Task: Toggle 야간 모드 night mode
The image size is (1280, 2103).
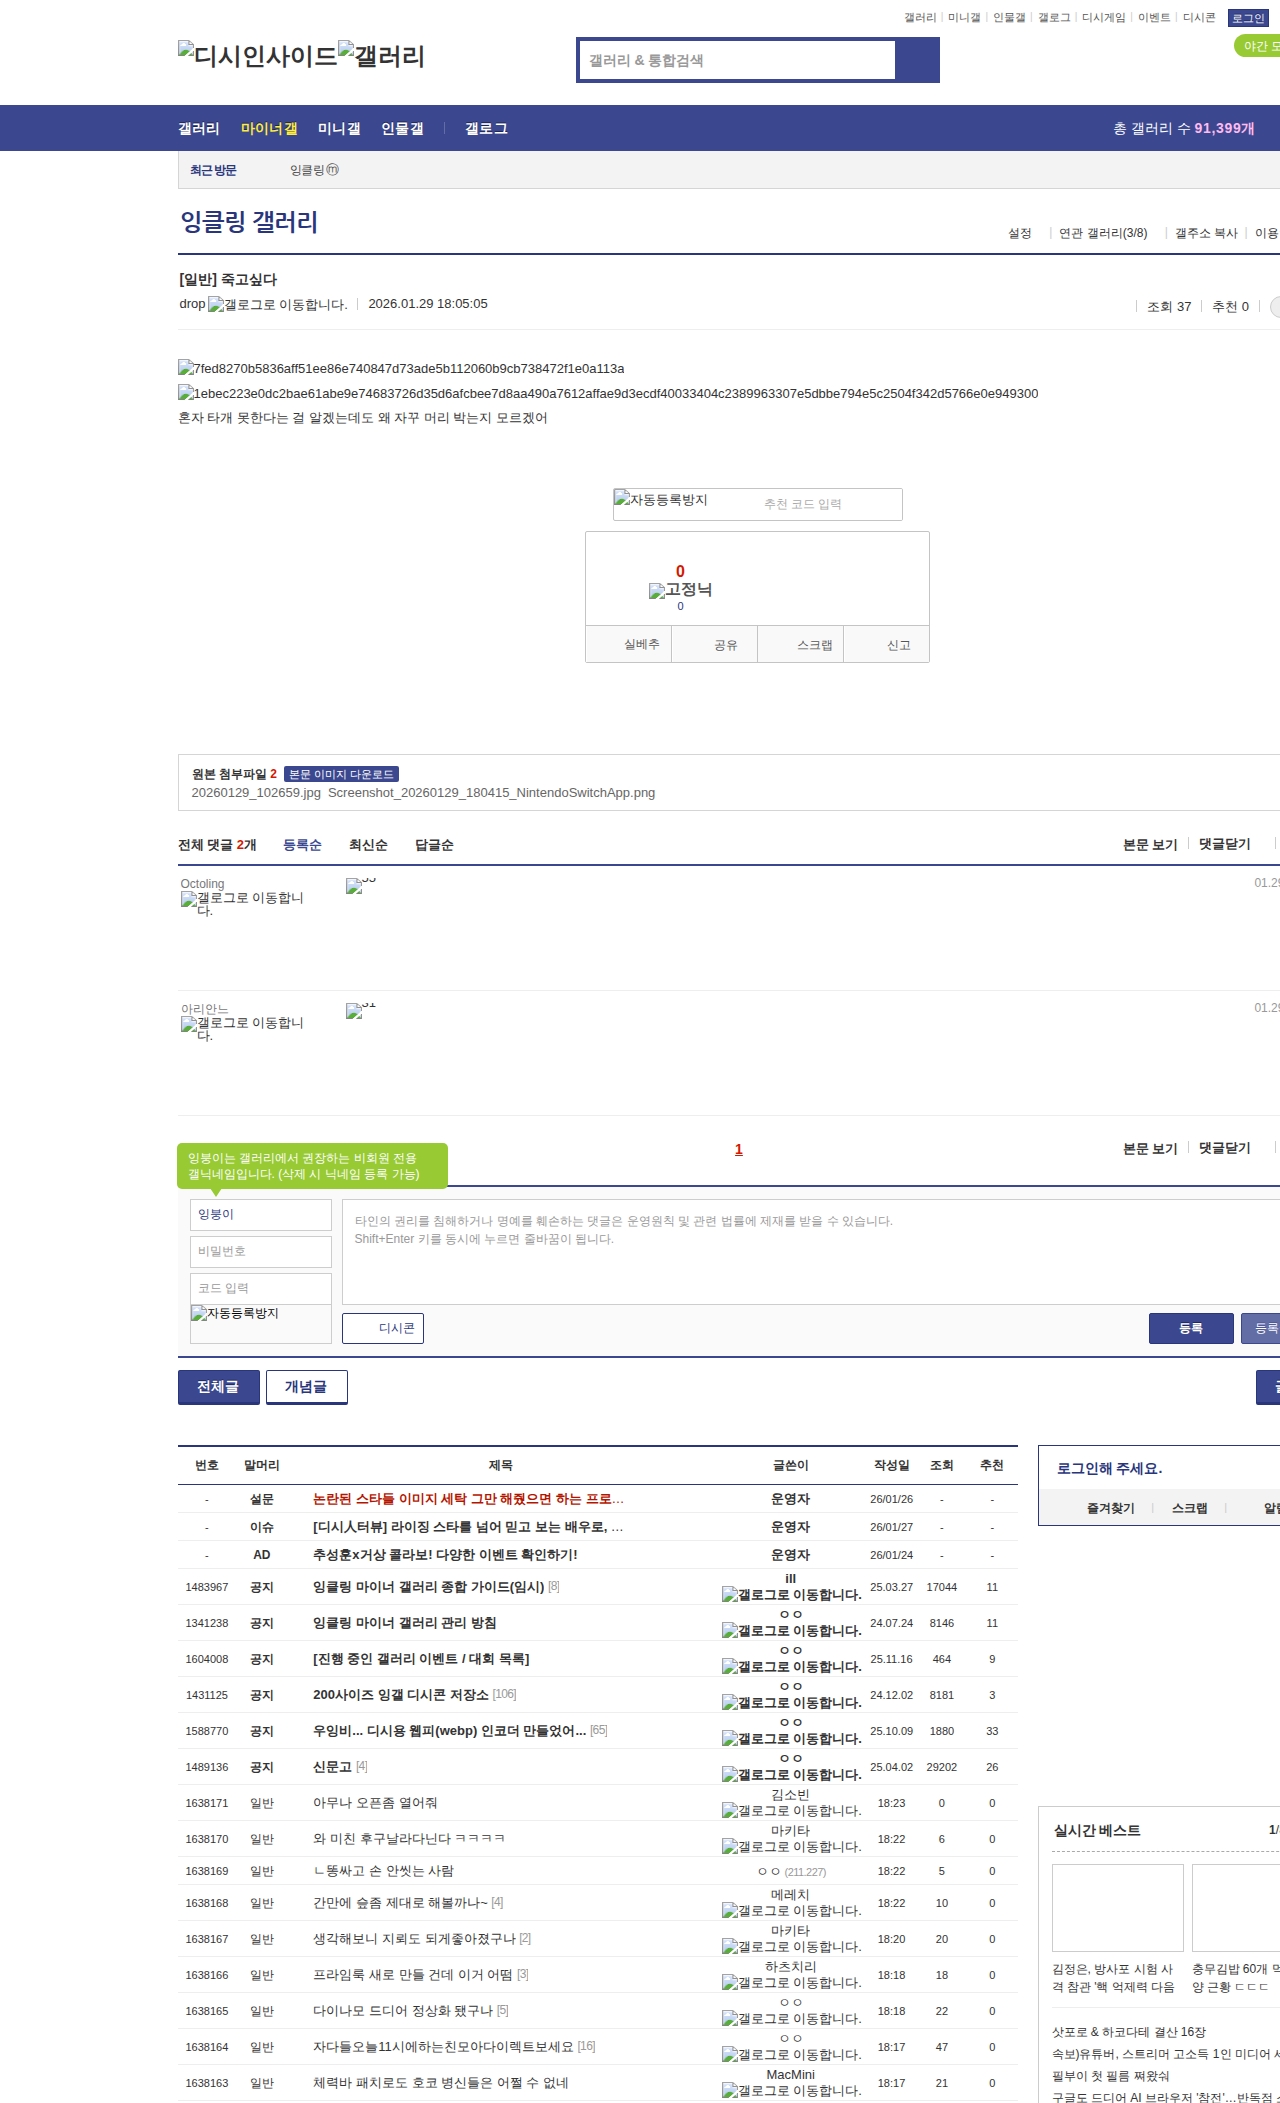Action: 1258,46
